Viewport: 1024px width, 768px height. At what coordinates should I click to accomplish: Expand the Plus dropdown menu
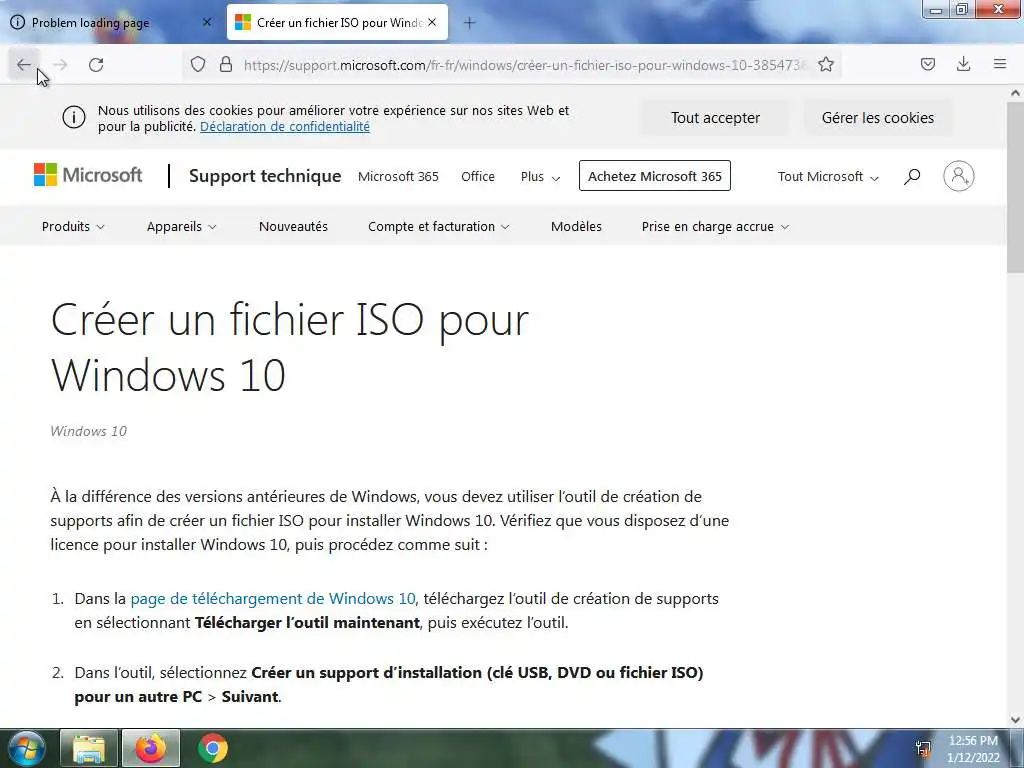coord(540,176)
